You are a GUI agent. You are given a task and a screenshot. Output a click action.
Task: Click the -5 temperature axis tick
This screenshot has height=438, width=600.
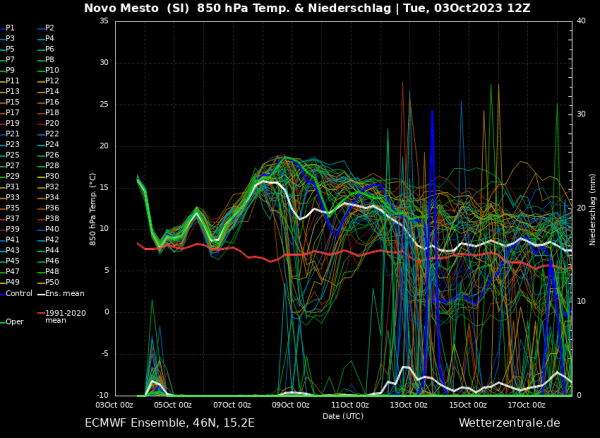tap(105, 354)
